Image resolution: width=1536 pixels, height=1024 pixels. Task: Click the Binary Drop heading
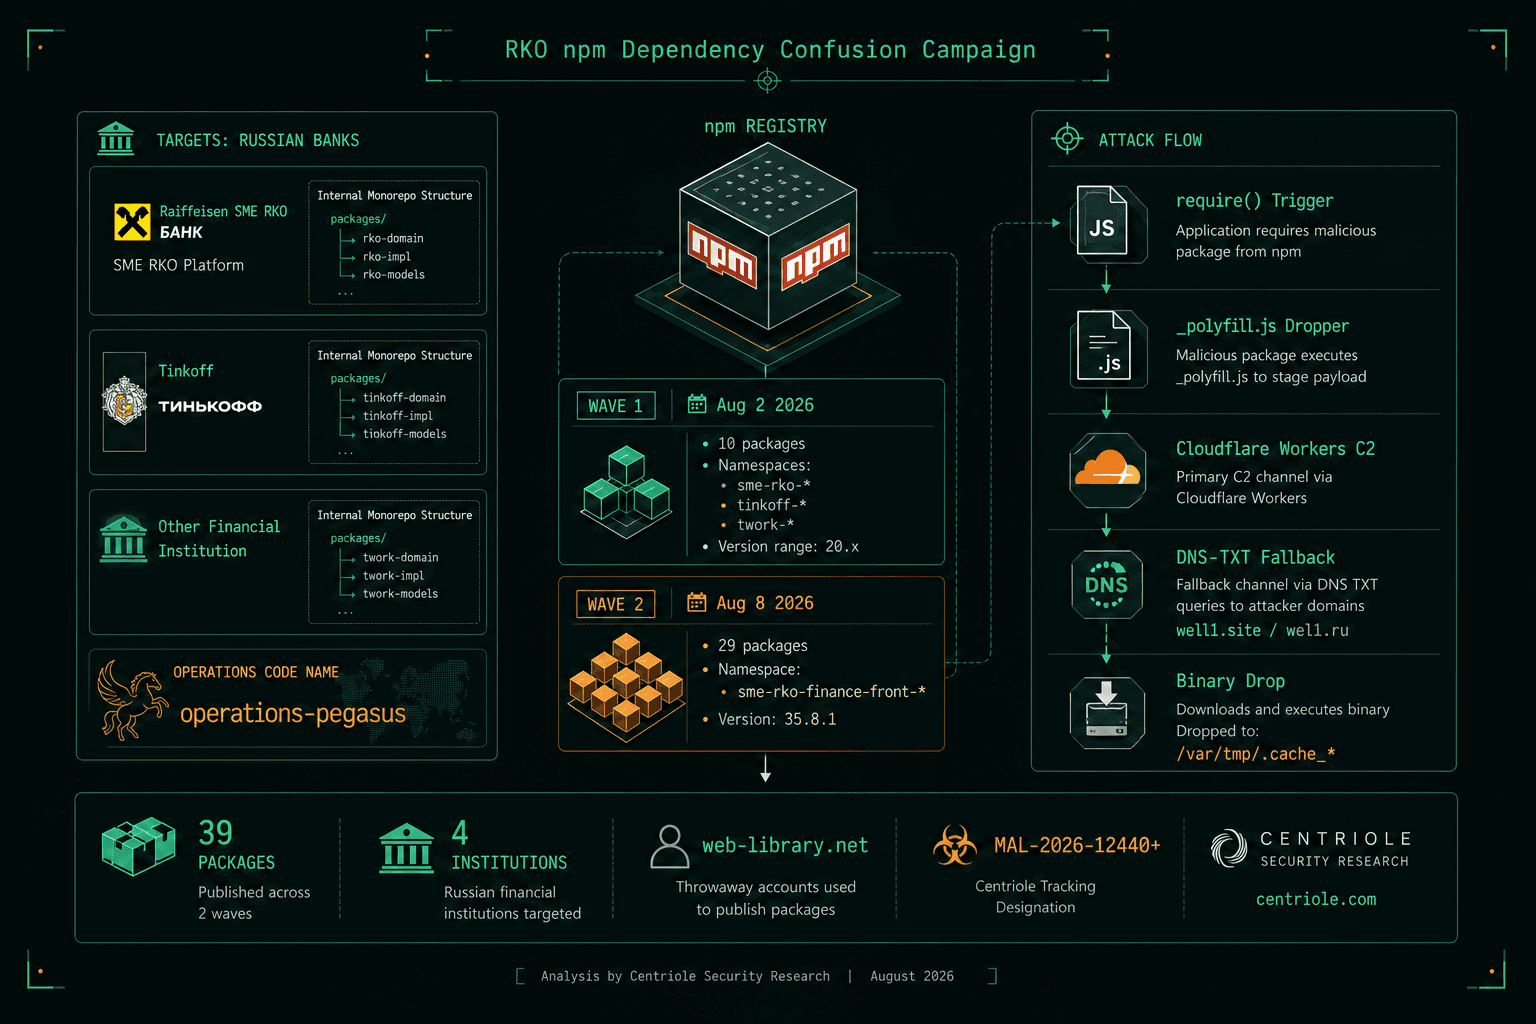[1230, 681]
